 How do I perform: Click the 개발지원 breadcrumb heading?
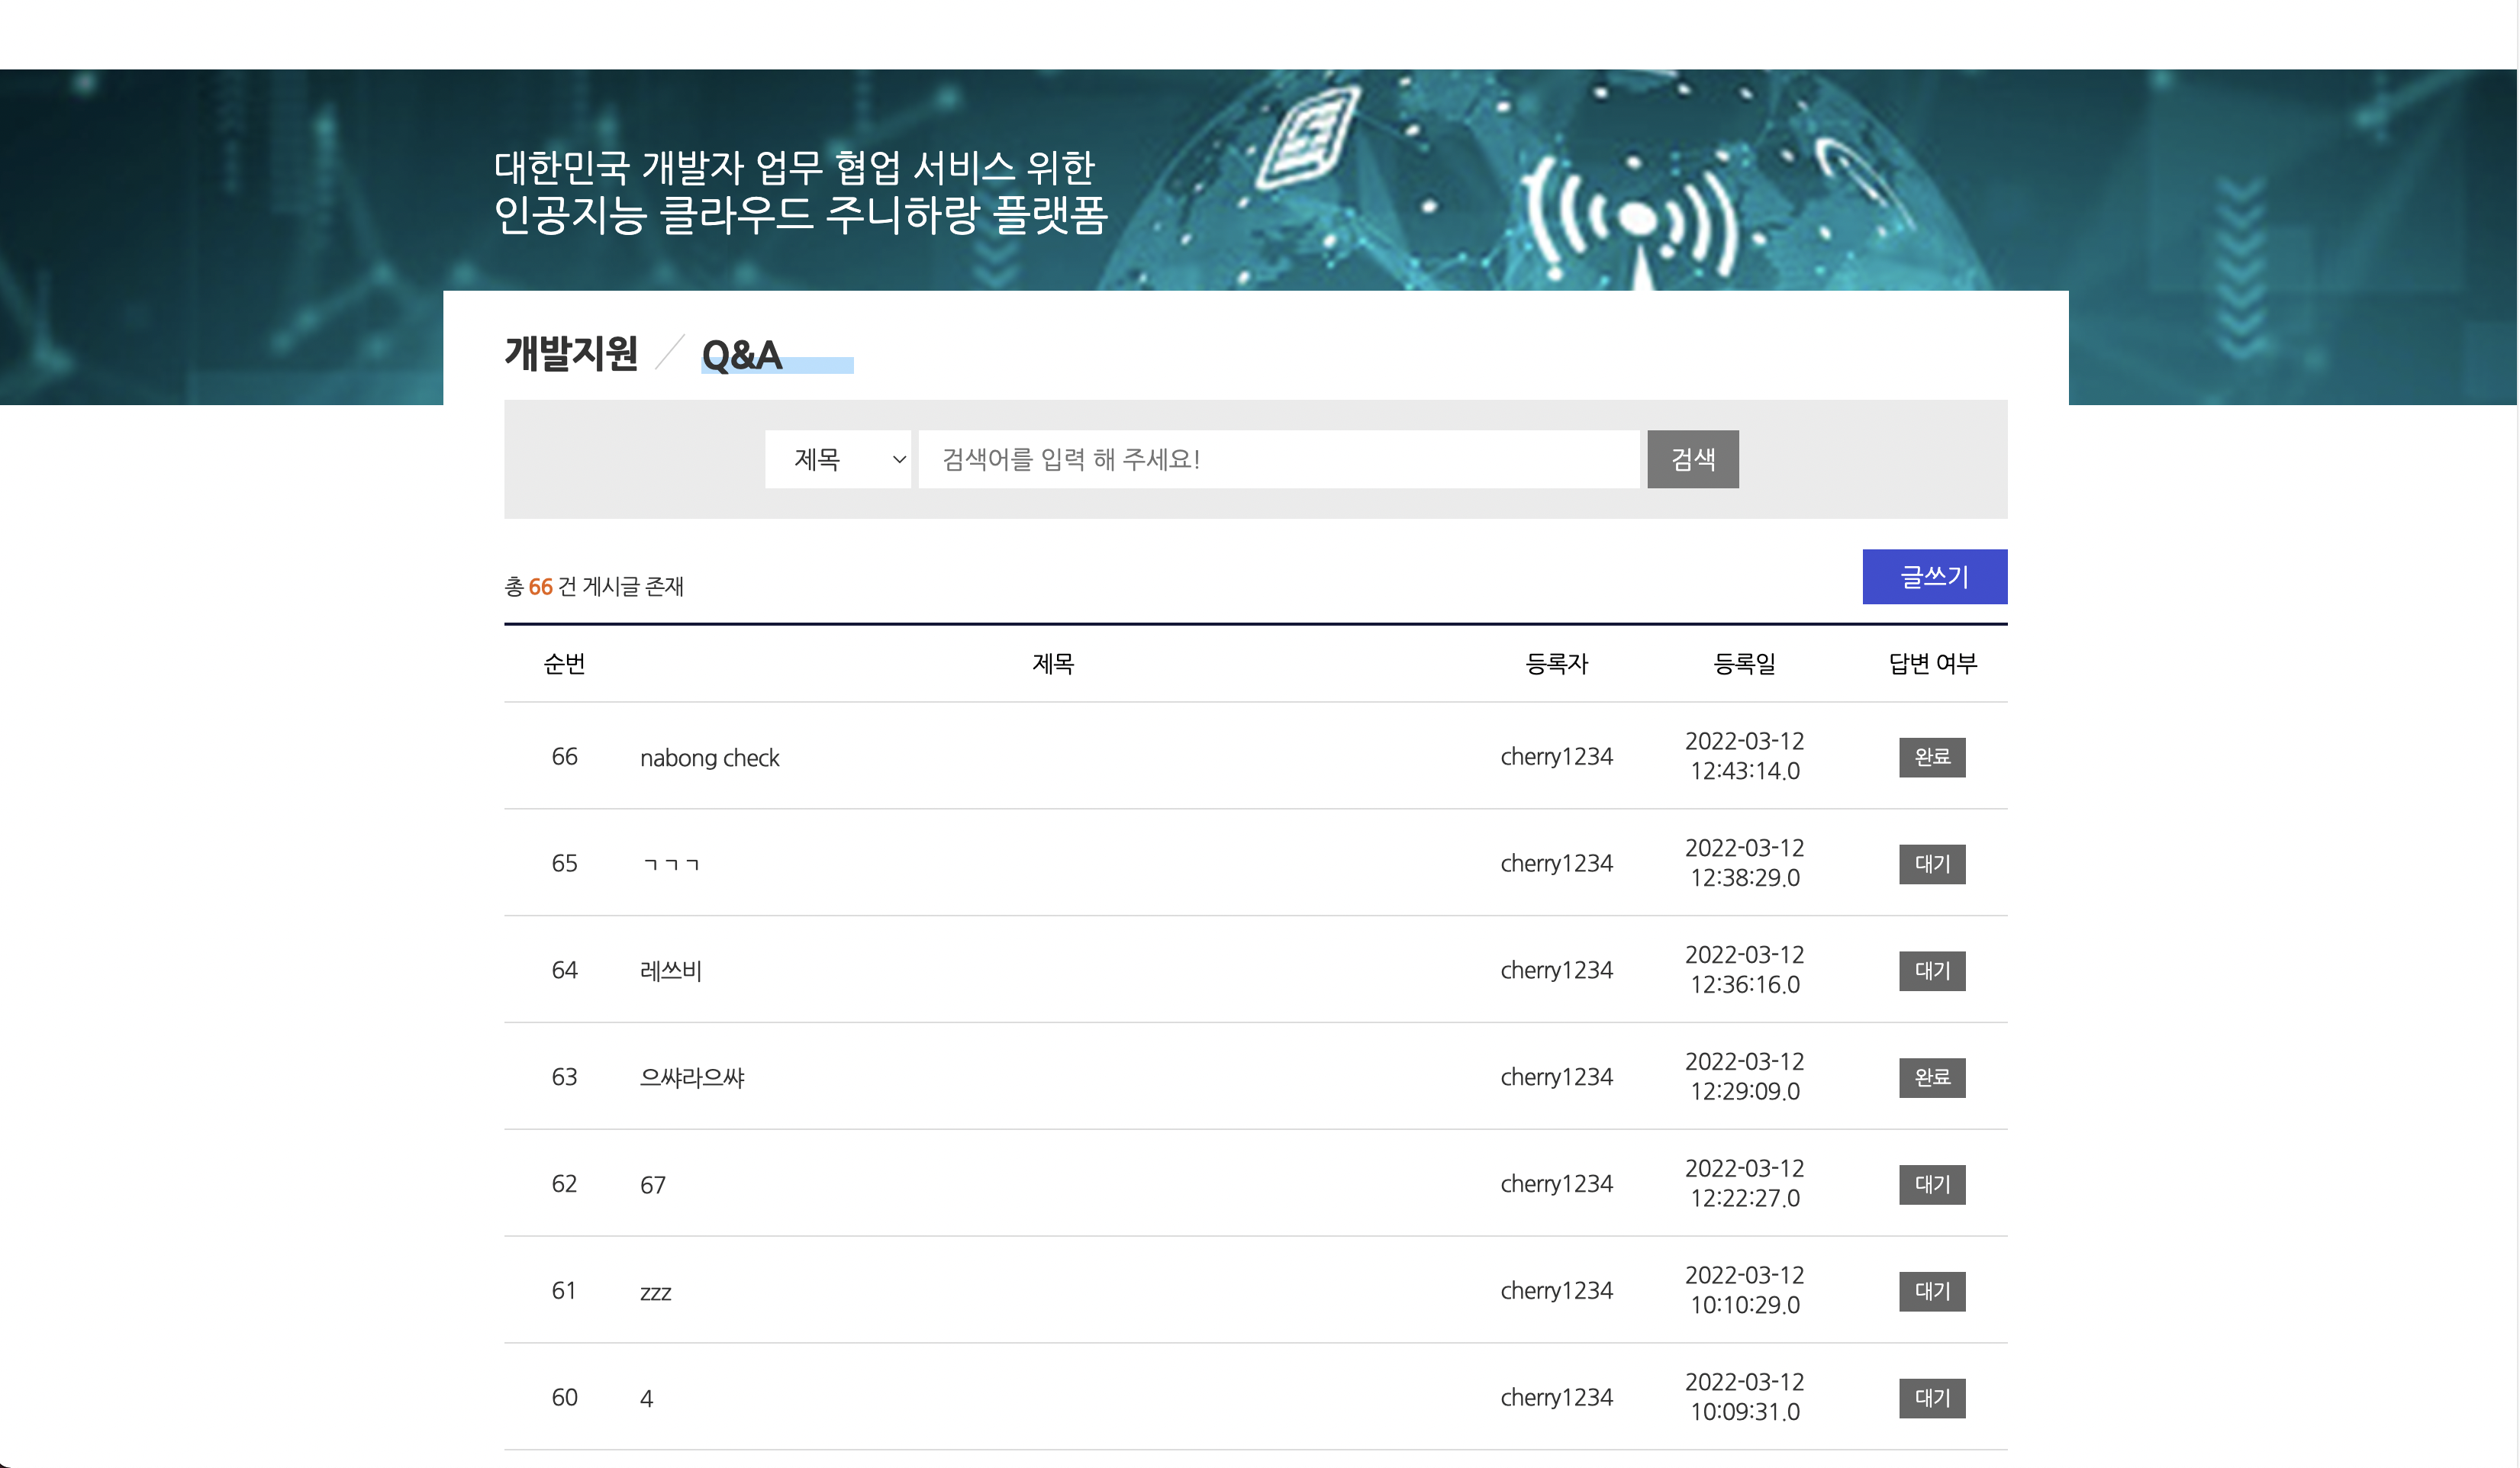570,353
